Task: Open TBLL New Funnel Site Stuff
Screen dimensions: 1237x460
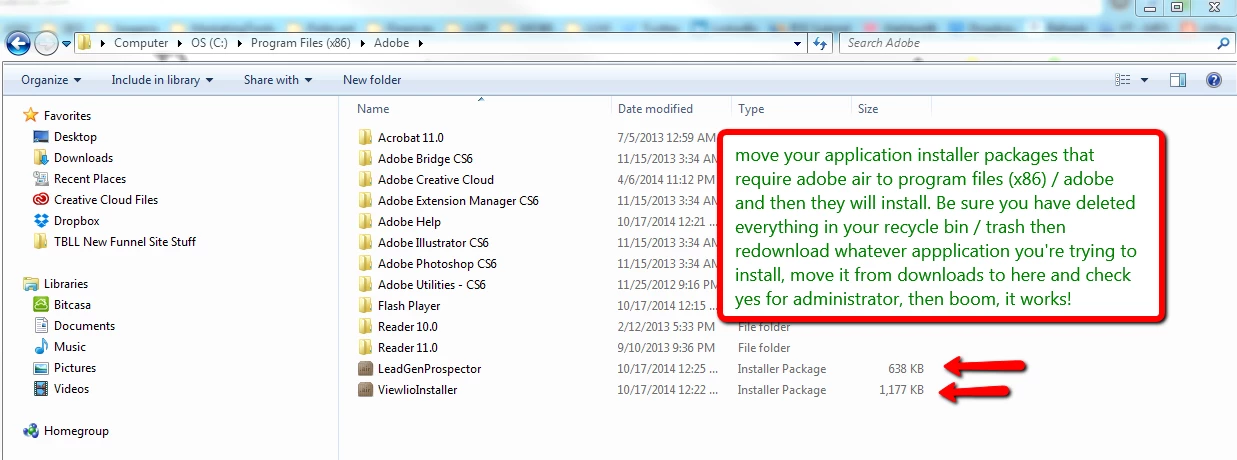Action: [125, 242]
